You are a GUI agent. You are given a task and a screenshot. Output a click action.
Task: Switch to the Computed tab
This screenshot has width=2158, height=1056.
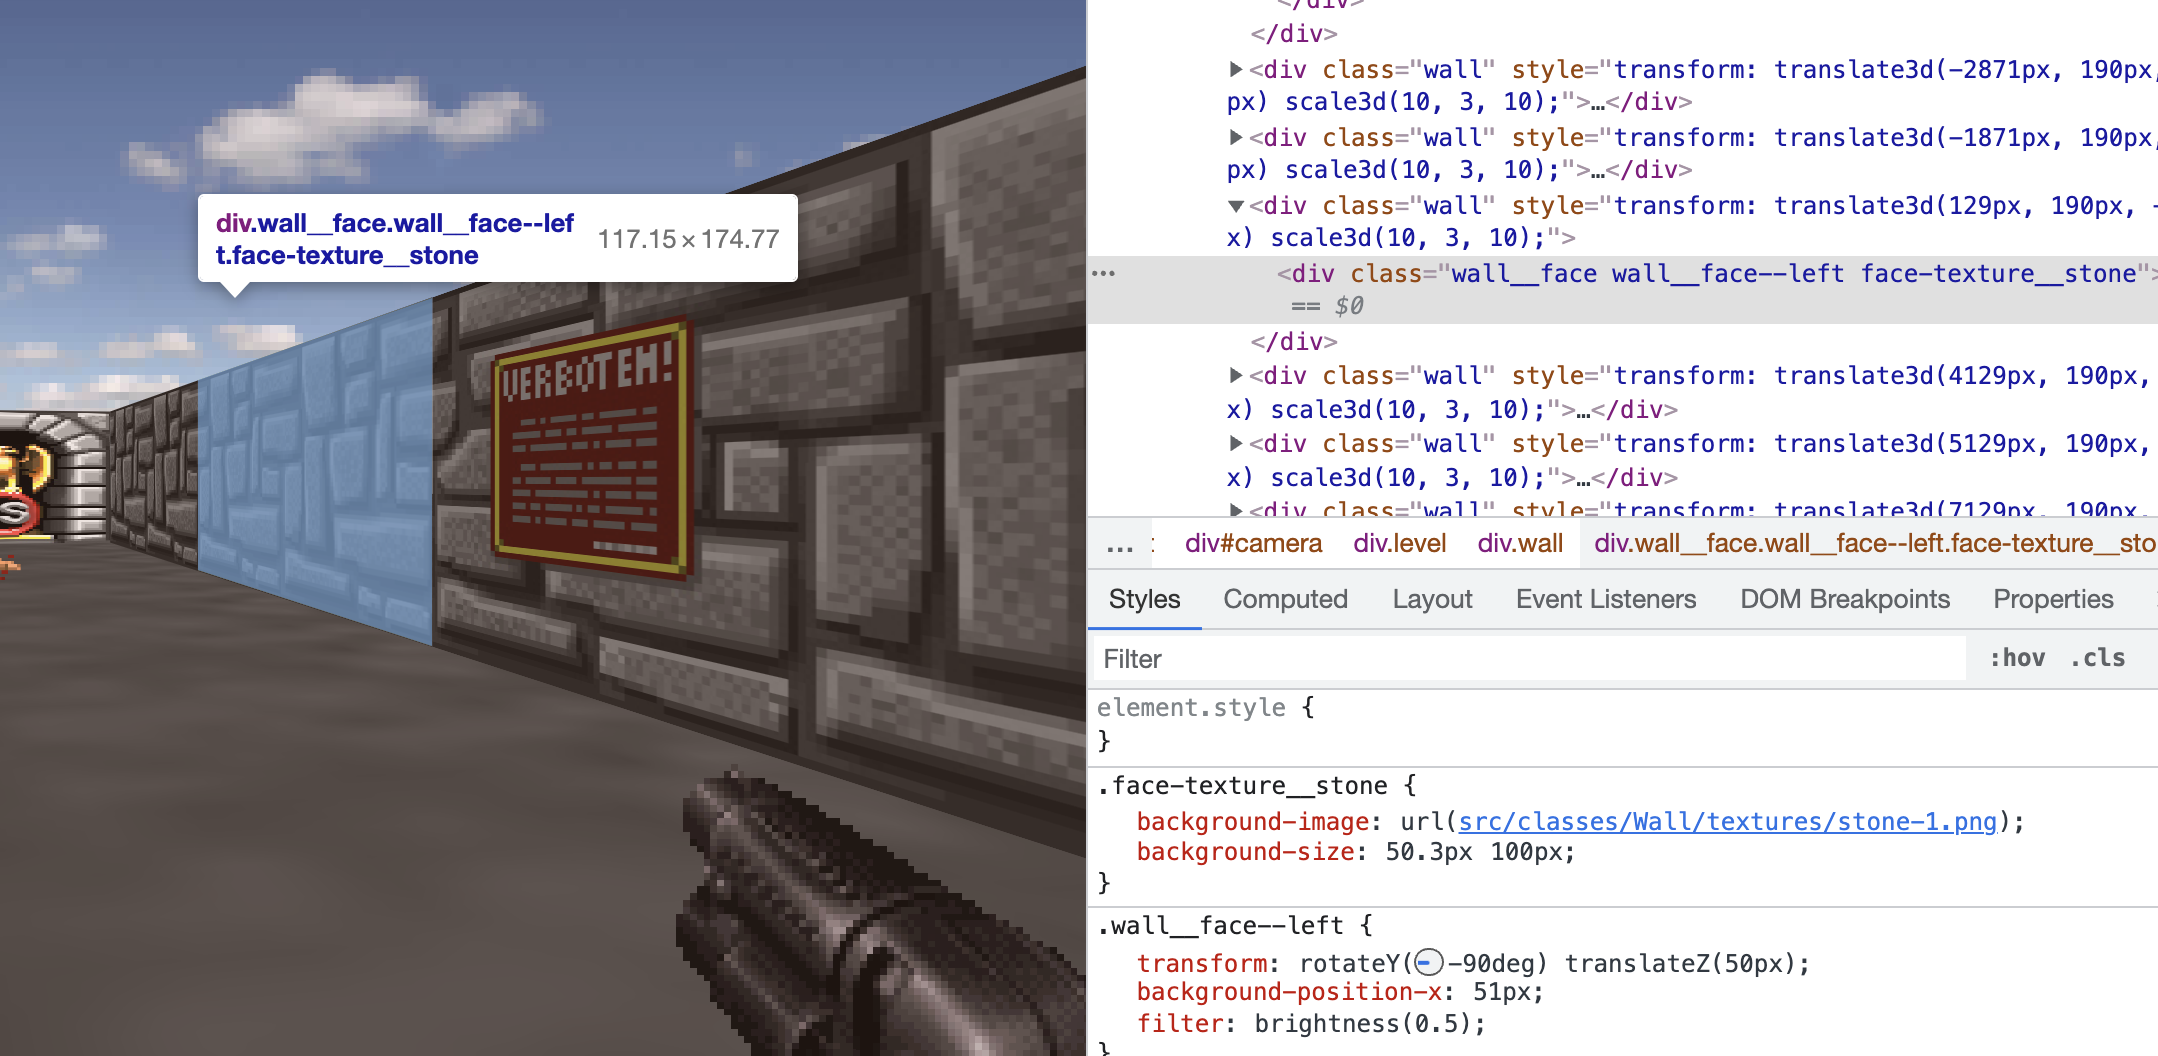click(x=1285, y=599)
